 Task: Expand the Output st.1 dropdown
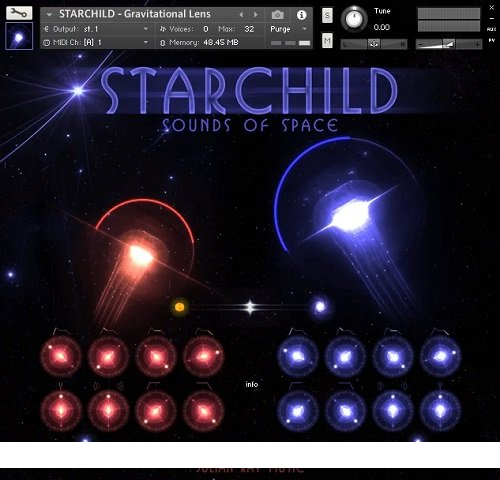(96, 29)
